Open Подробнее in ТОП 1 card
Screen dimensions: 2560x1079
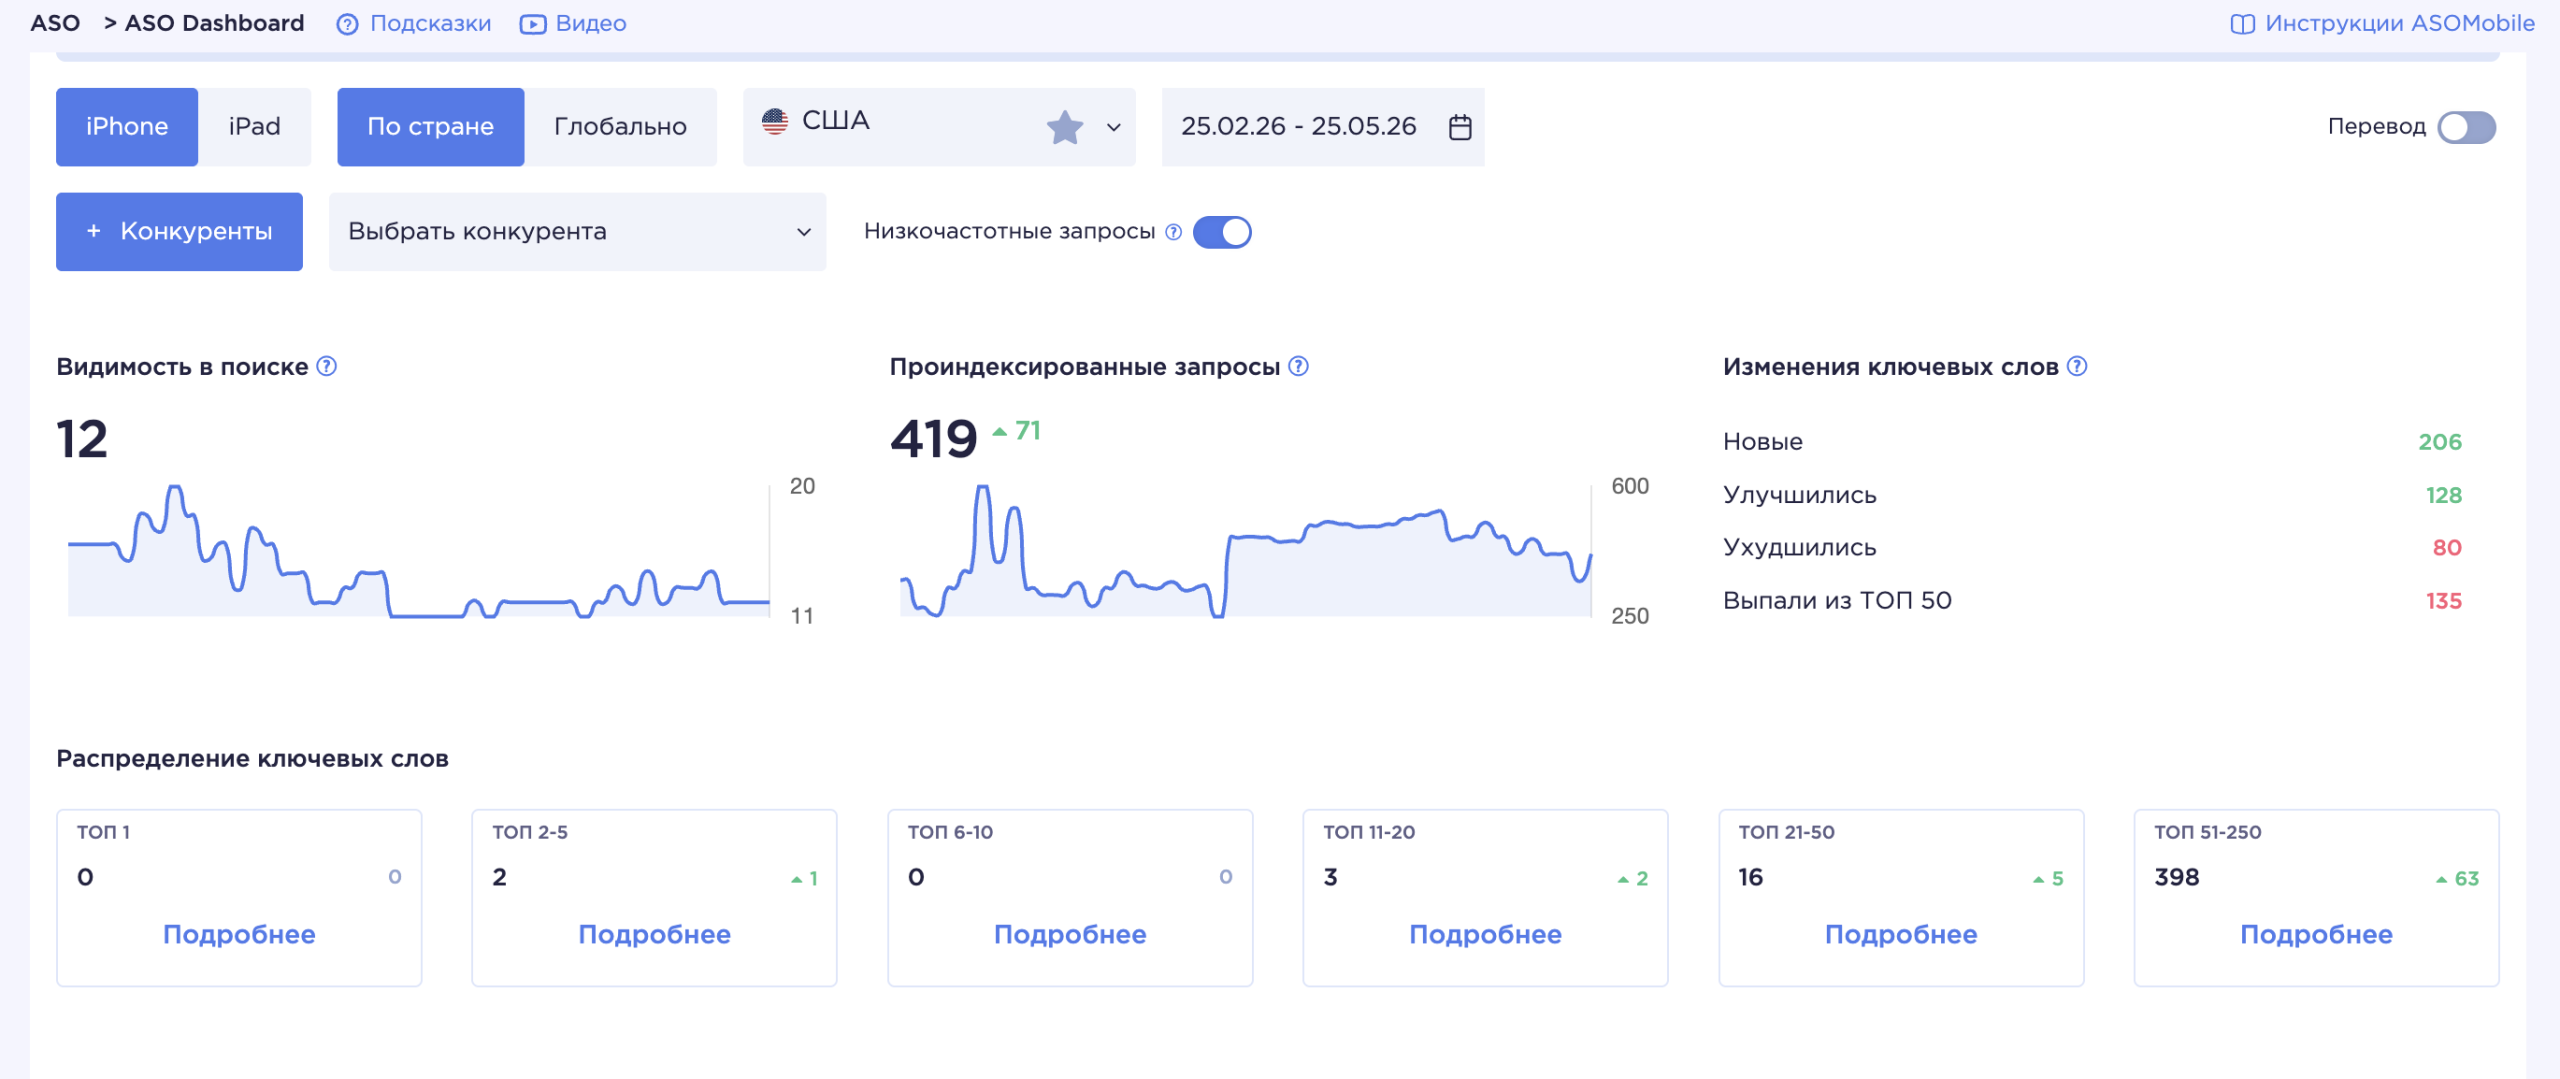pyautogui.click(x=239, y=934)
